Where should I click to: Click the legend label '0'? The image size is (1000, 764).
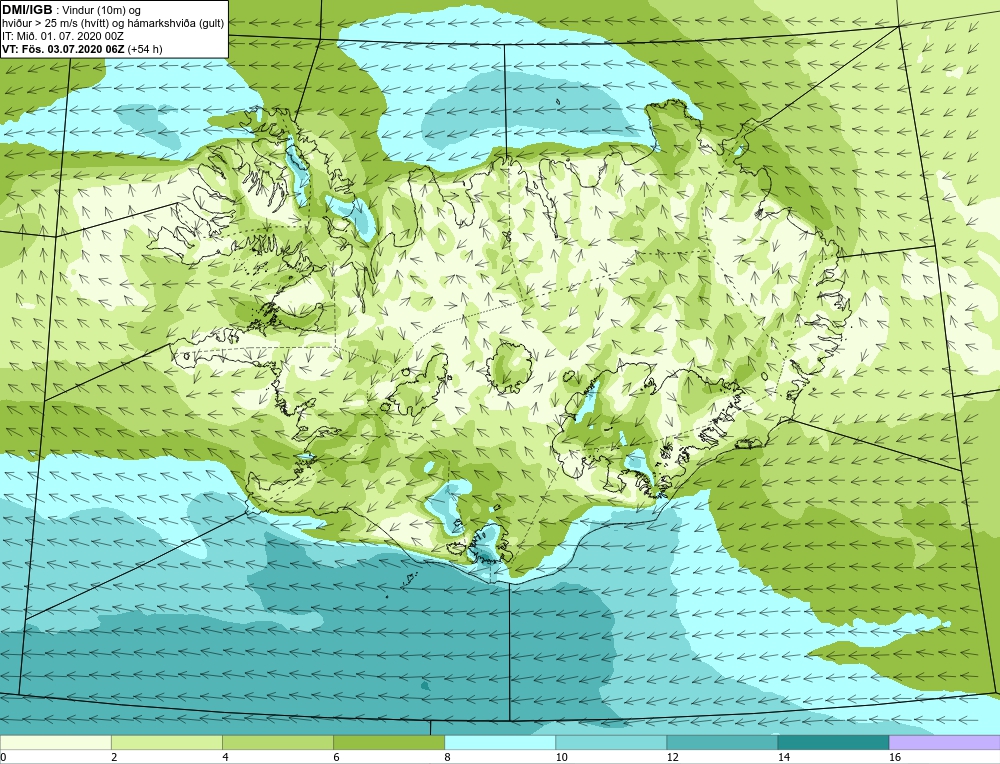pyautogui.click(x=3, y=757)
